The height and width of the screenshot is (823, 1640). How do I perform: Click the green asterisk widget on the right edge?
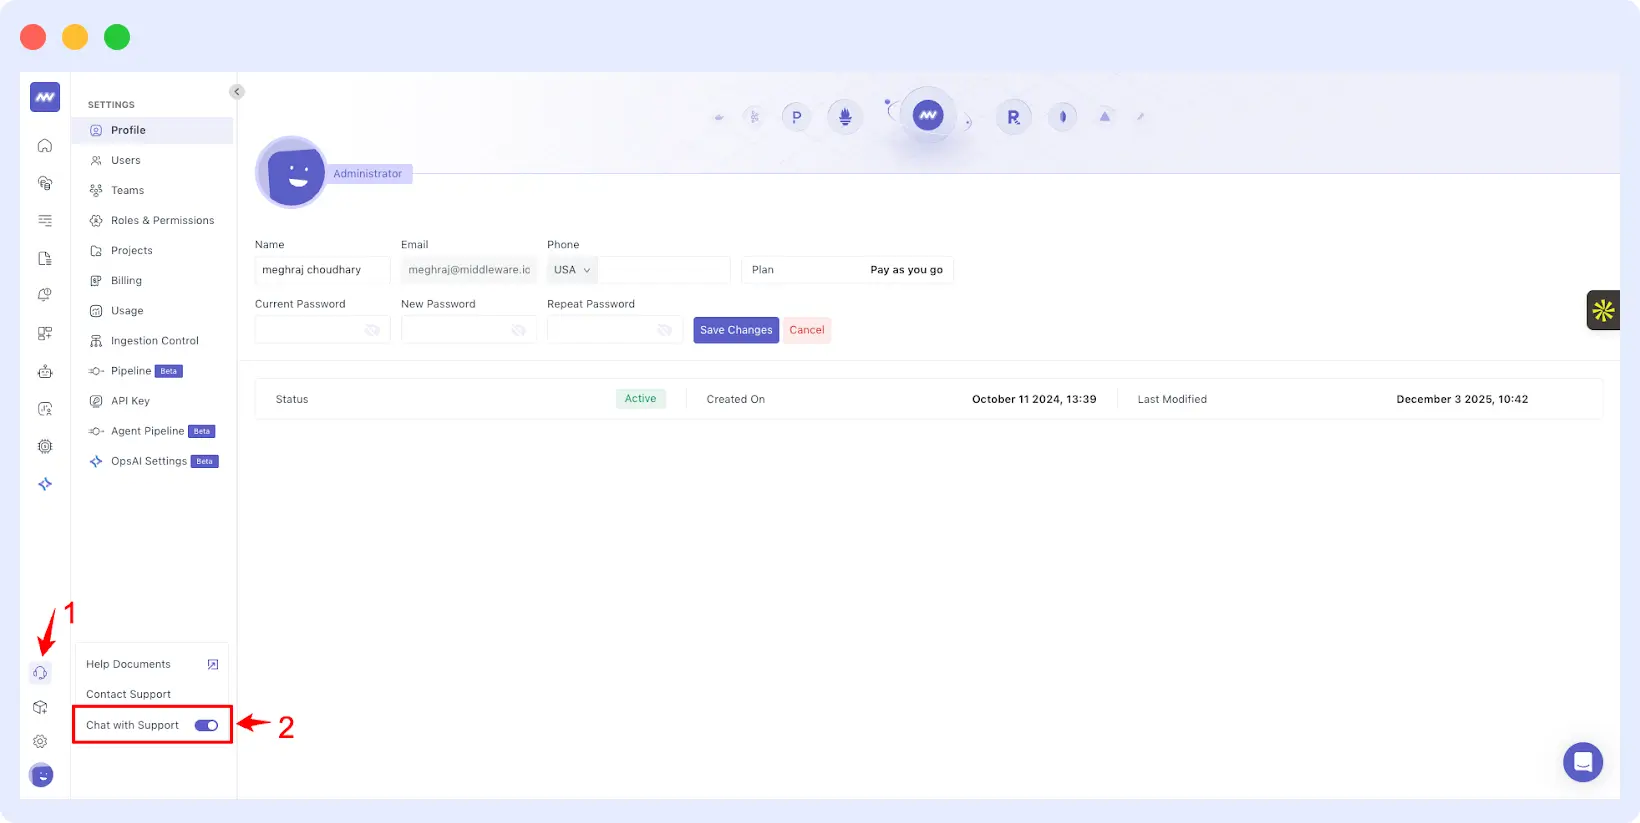(x=1603, y=310)
